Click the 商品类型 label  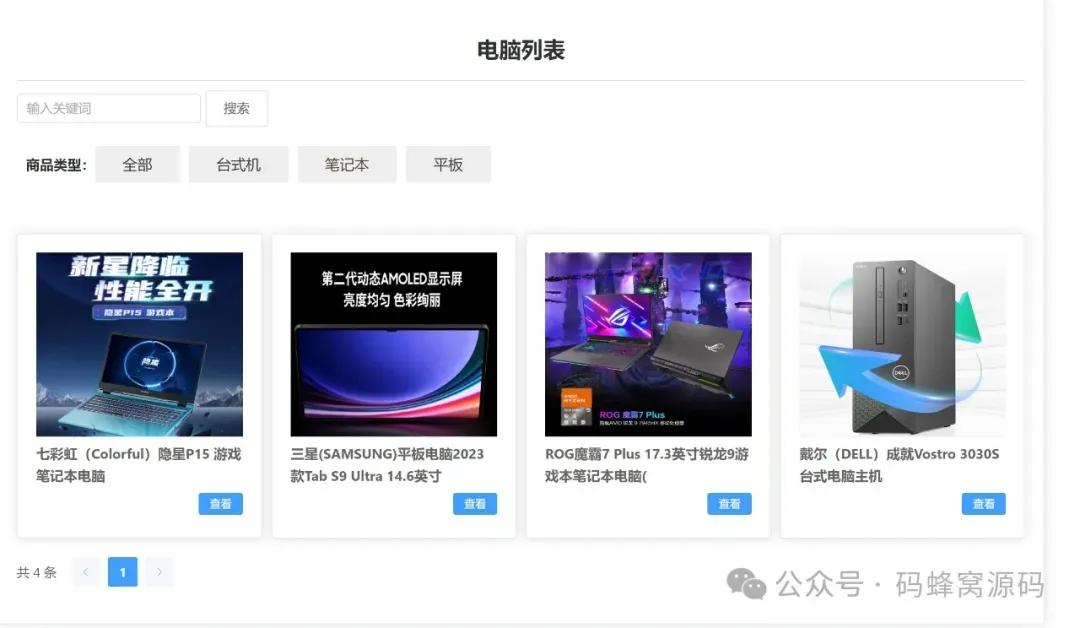click(56, 165)
